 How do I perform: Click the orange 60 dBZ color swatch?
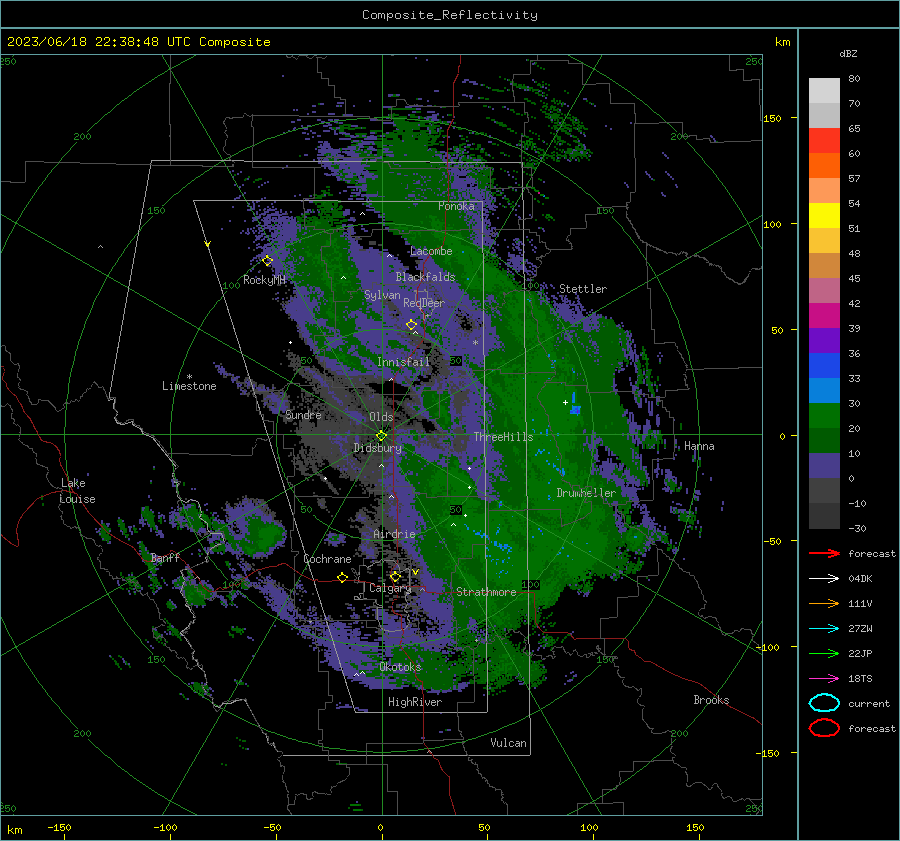(824, 165)
